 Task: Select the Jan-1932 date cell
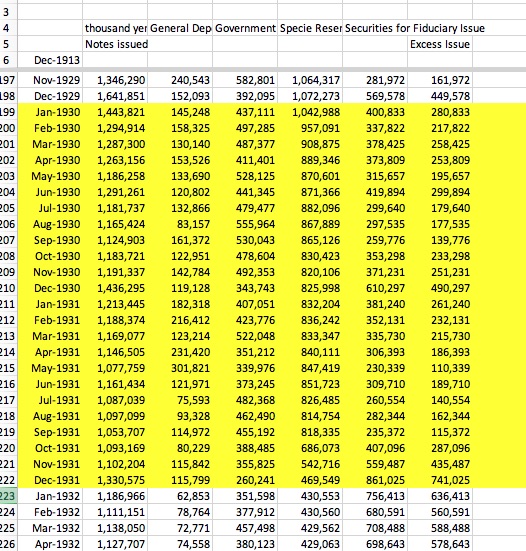(x=50, y=496)
